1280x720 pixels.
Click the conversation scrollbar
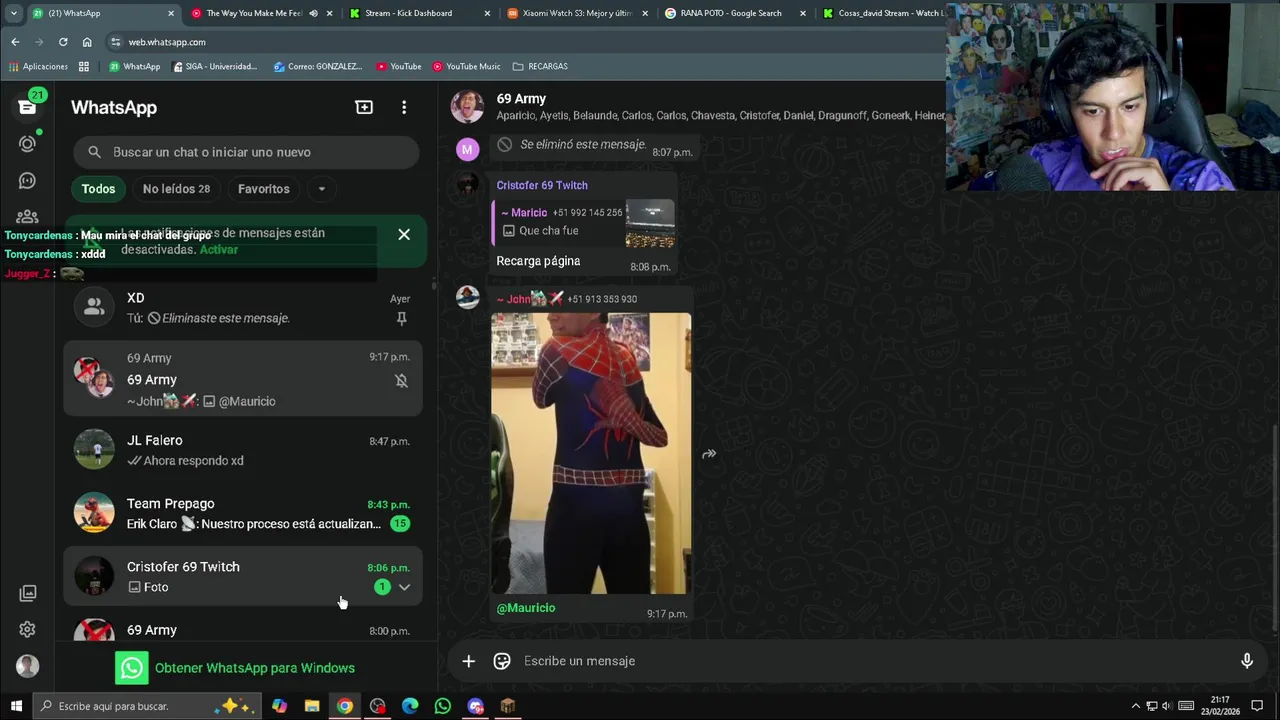click(x=1274, y=527)
